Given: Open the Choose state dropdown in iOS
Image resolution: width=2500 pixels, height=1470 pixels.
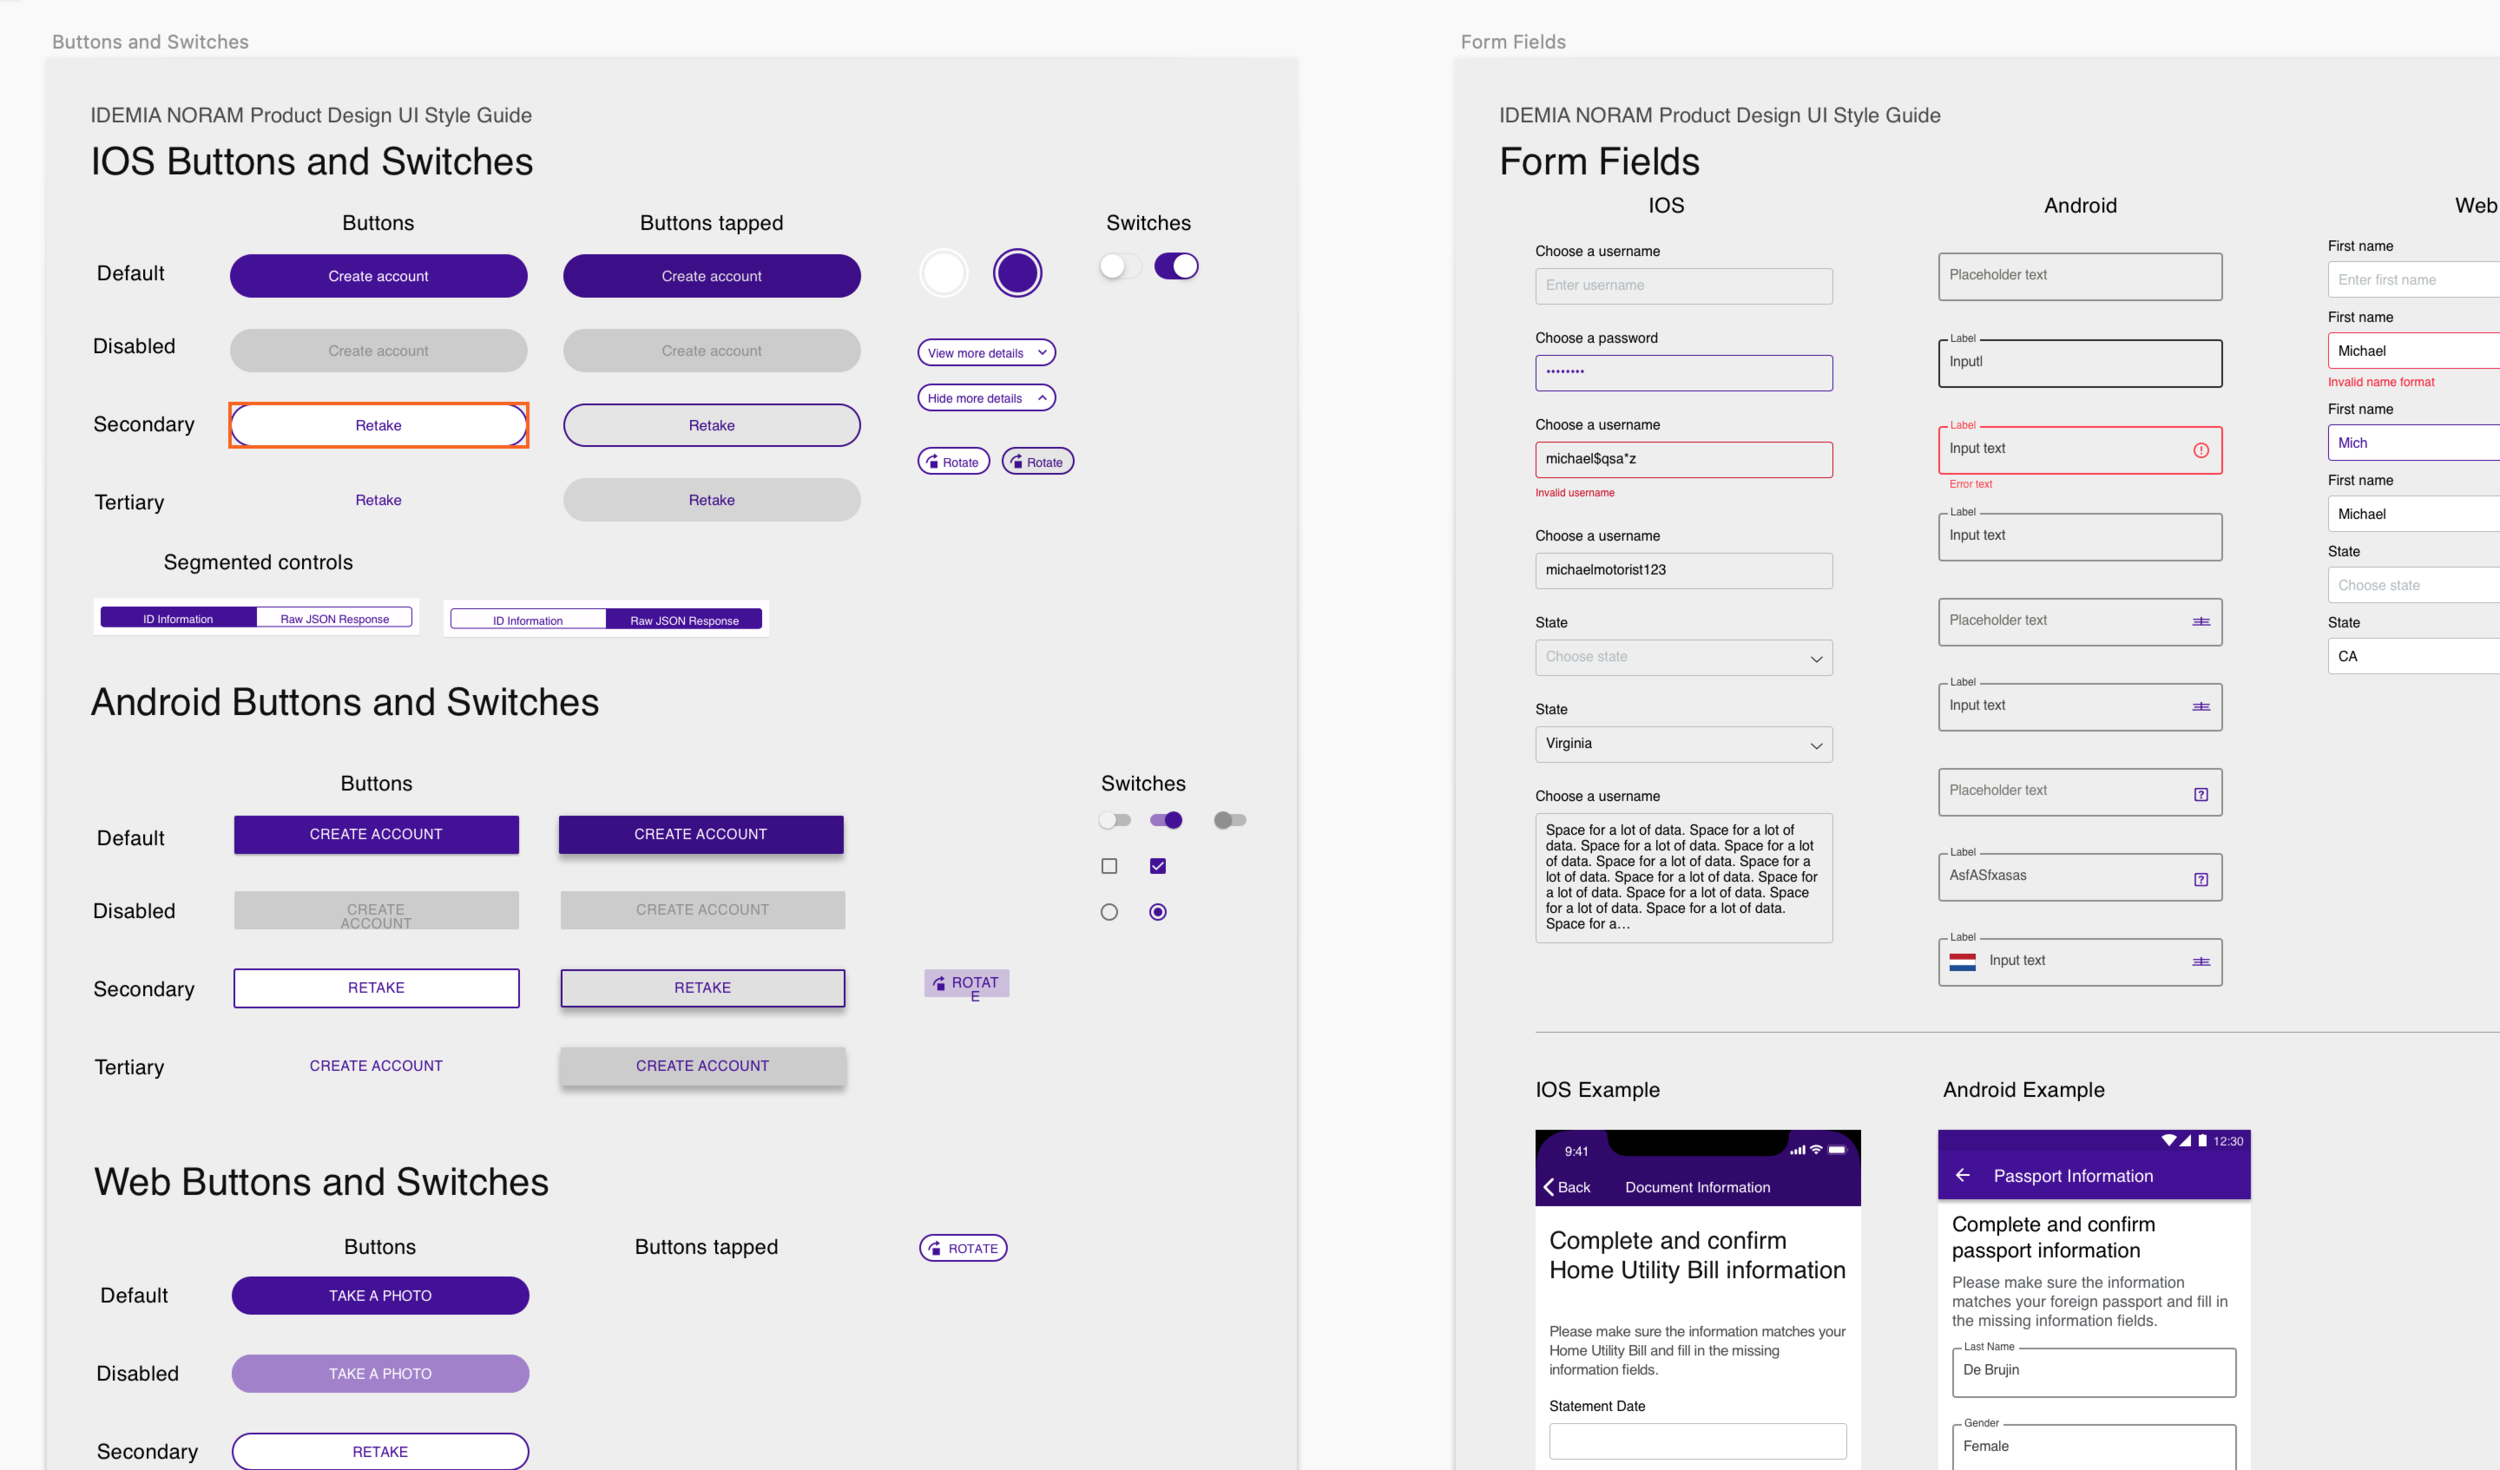Looking at the screenshot, I should (1683, 657).
